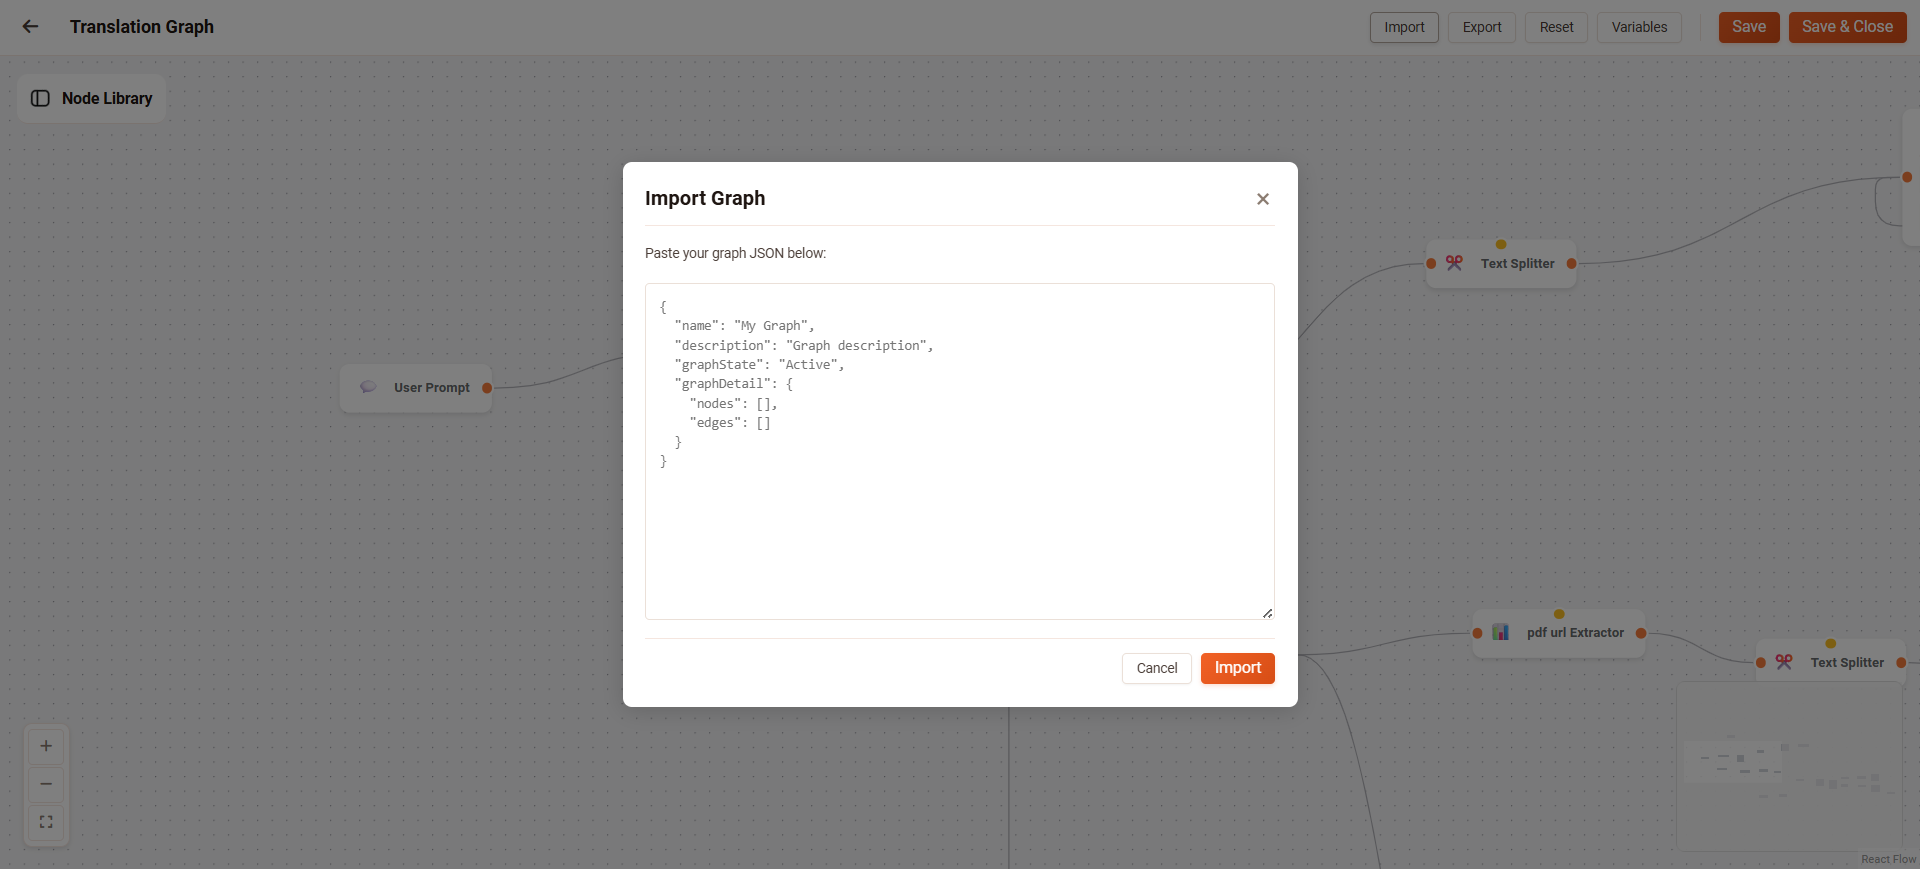Click upper Text Splitter top yellow handle

pyautogui.click(x=1501, y=244)
